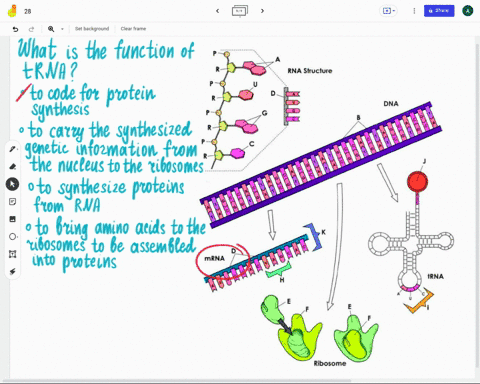Click Clear frame
480x384 pixels.
pyautogui.click(x=133, y=29)
